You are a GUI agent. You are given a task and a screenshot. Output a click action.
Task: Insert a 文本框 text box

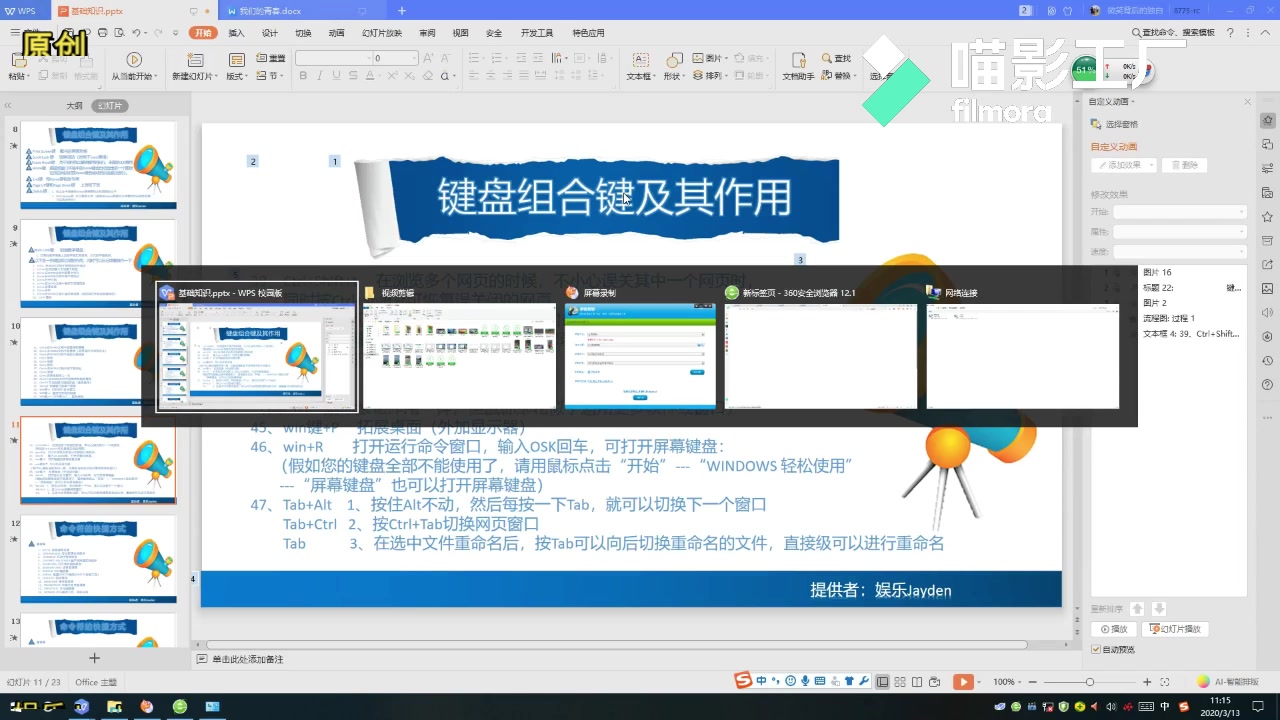pyautogui.click(x=640, y=67)
